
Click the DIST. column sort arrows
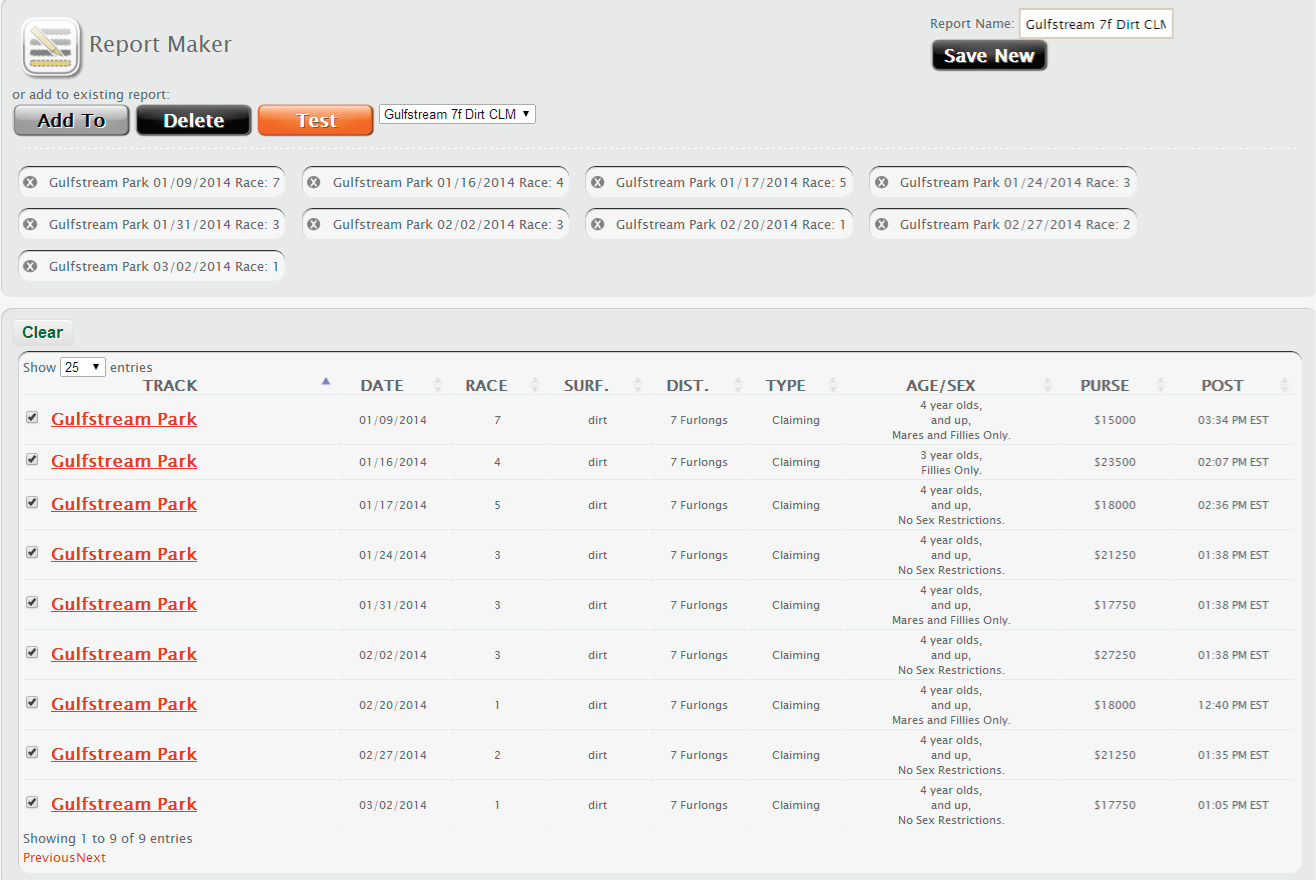point(738,385)
